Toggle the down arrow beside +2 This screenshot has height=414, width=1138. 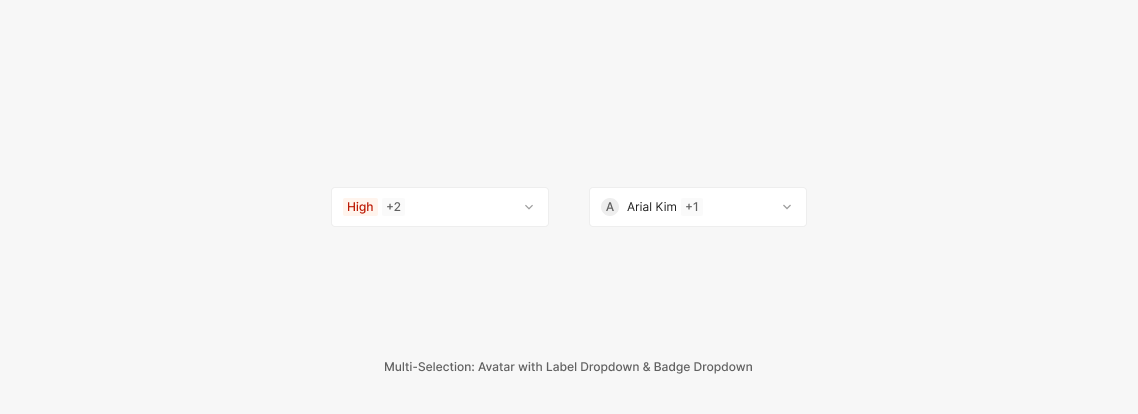pos(529,207)
